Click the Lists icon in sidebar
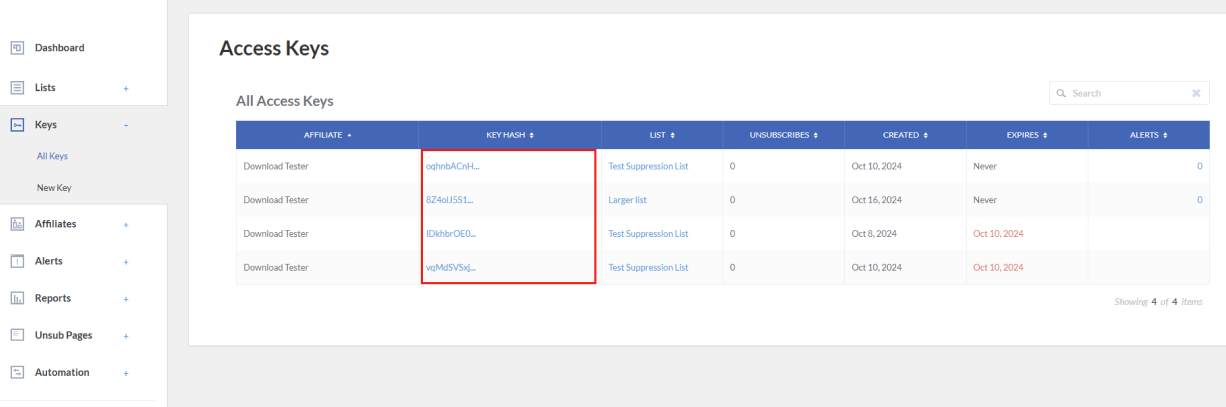The width and height of the screenshot is (1226, 407). pyautogui.click(x=17, y=88)
